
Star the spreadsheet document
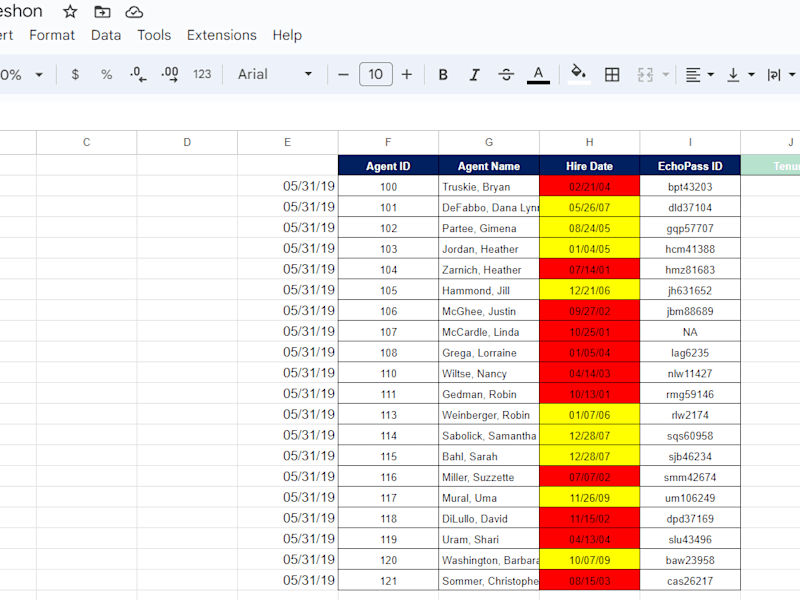pos(70,12)
